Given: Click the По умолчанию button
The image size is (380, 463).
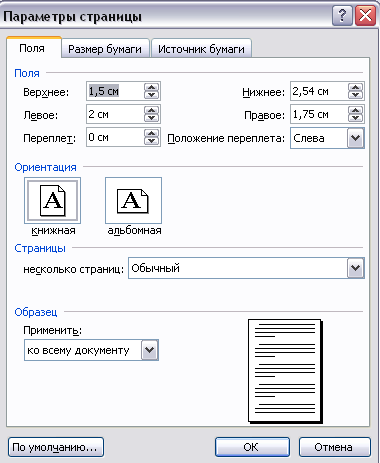Looking at the screenshot, I should [x=56, y=447].
